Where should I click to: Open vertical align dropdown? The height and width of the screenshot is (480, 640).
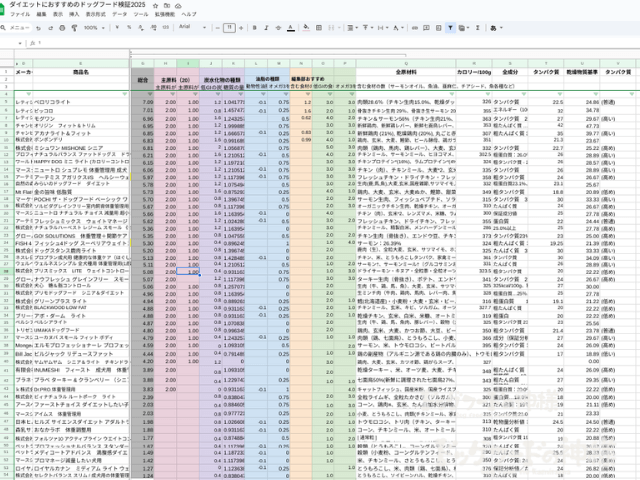click(x=367, y=28)
